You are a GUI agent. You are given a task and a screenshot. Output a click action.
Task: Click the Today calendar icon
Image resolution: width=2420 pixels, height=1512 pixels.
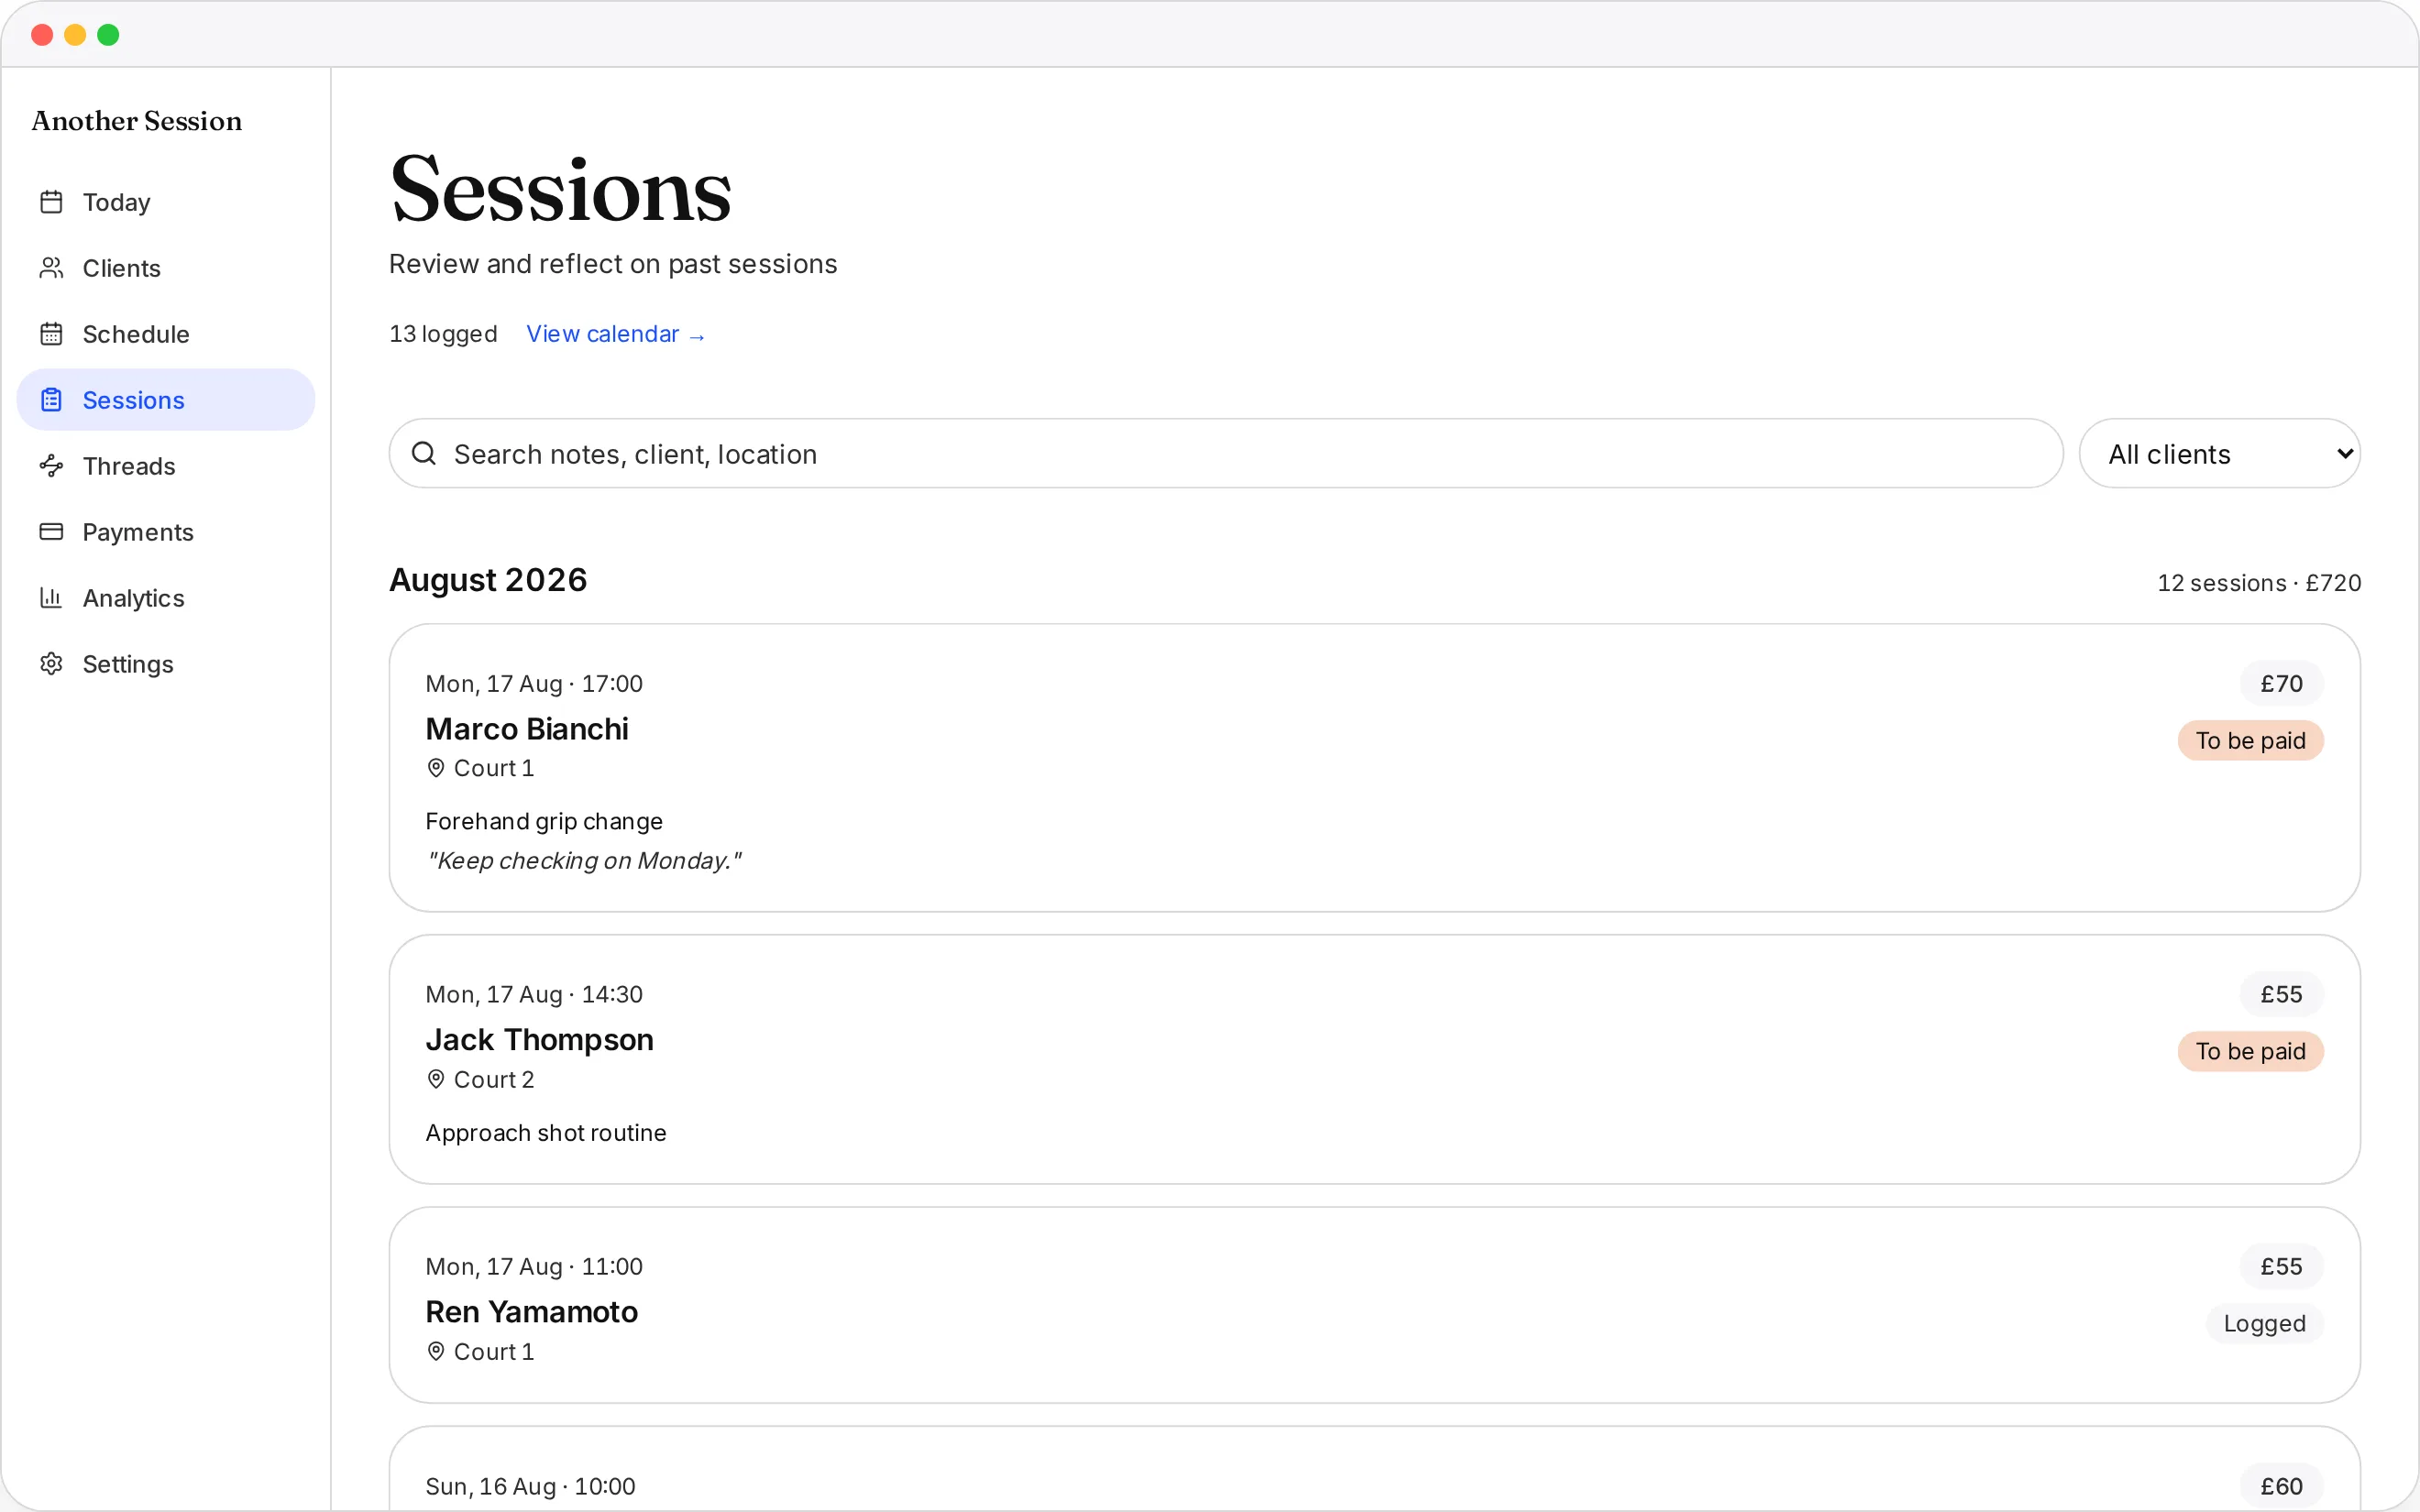[x=51, y=202]
